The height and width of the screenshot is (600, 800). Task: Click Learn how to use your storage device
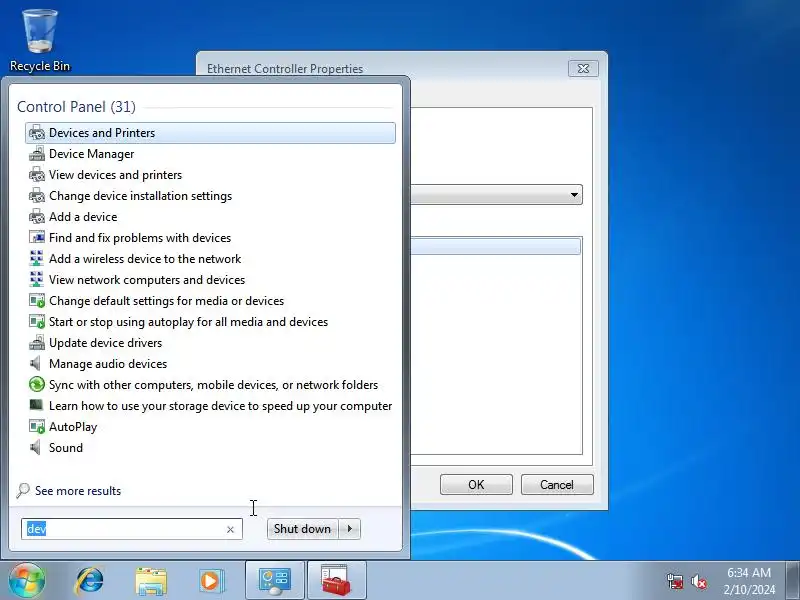click(220, 406)
